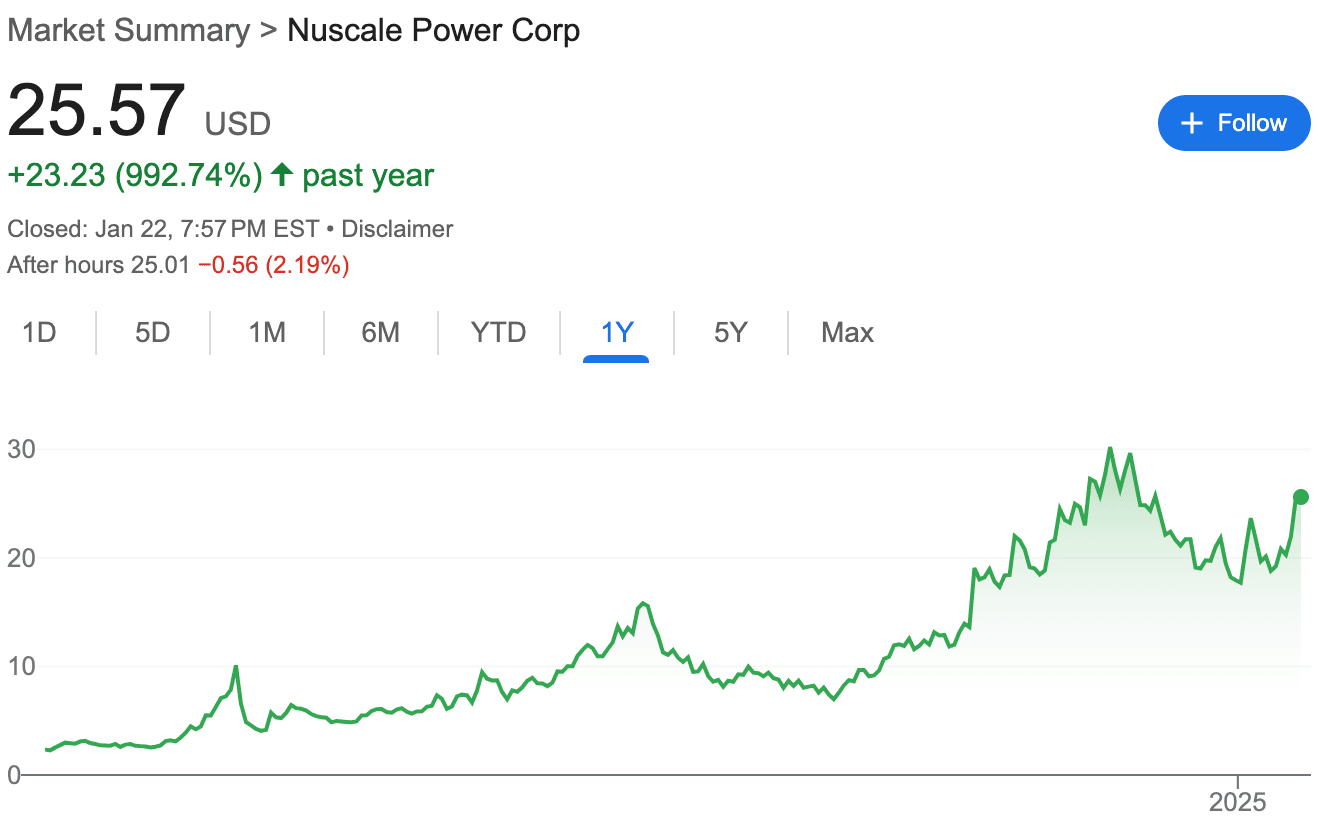Click the Market Summary breadcrumb link
Image resolution: width=1320 pixels, height=836 pixels.
pyautogui.click(x=126, y=30)
